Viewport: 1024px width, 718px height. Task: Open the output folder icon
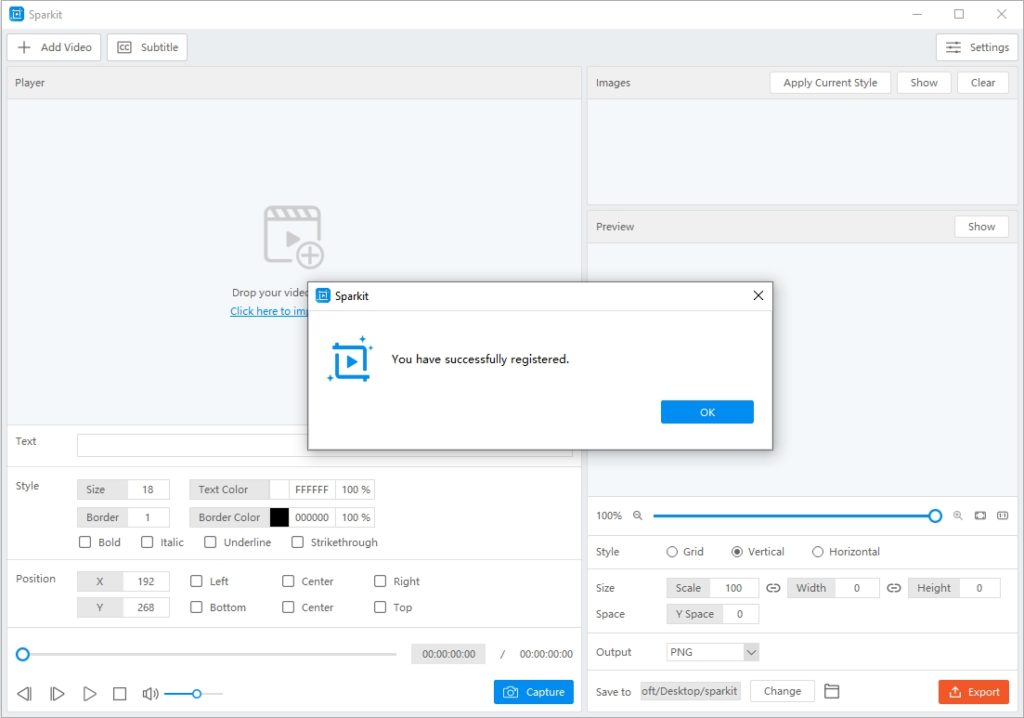[831, 691]
